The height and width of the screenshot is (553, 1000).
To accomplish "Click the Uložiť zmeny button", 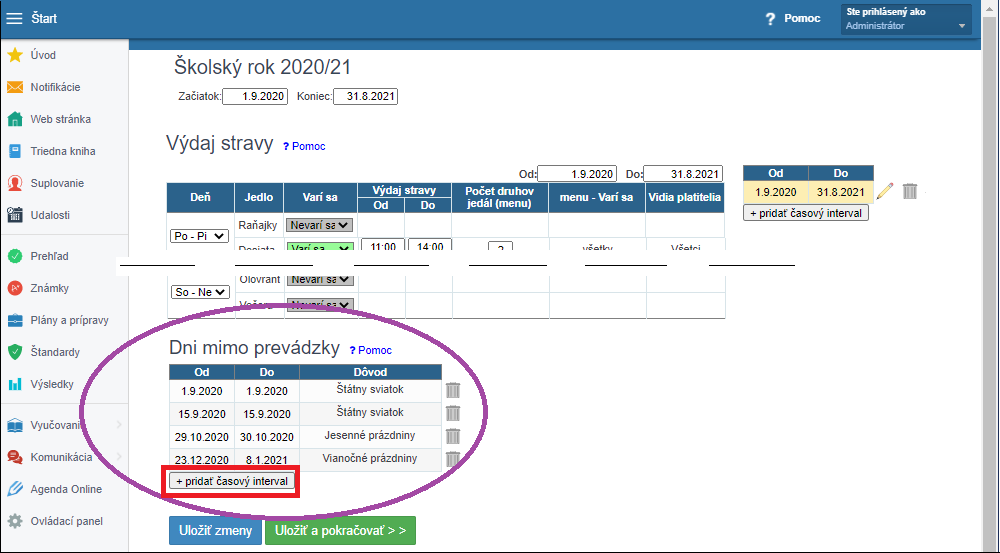I will 215,531.
